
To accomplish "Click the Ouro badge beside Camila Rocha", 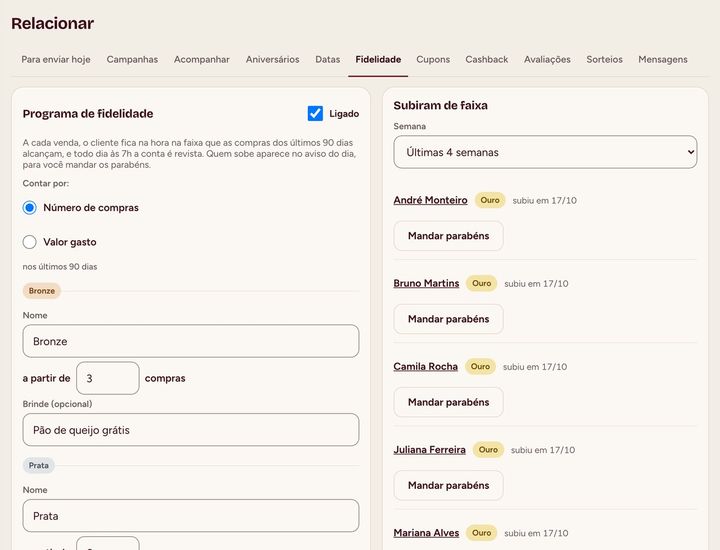I will point(480,366).
